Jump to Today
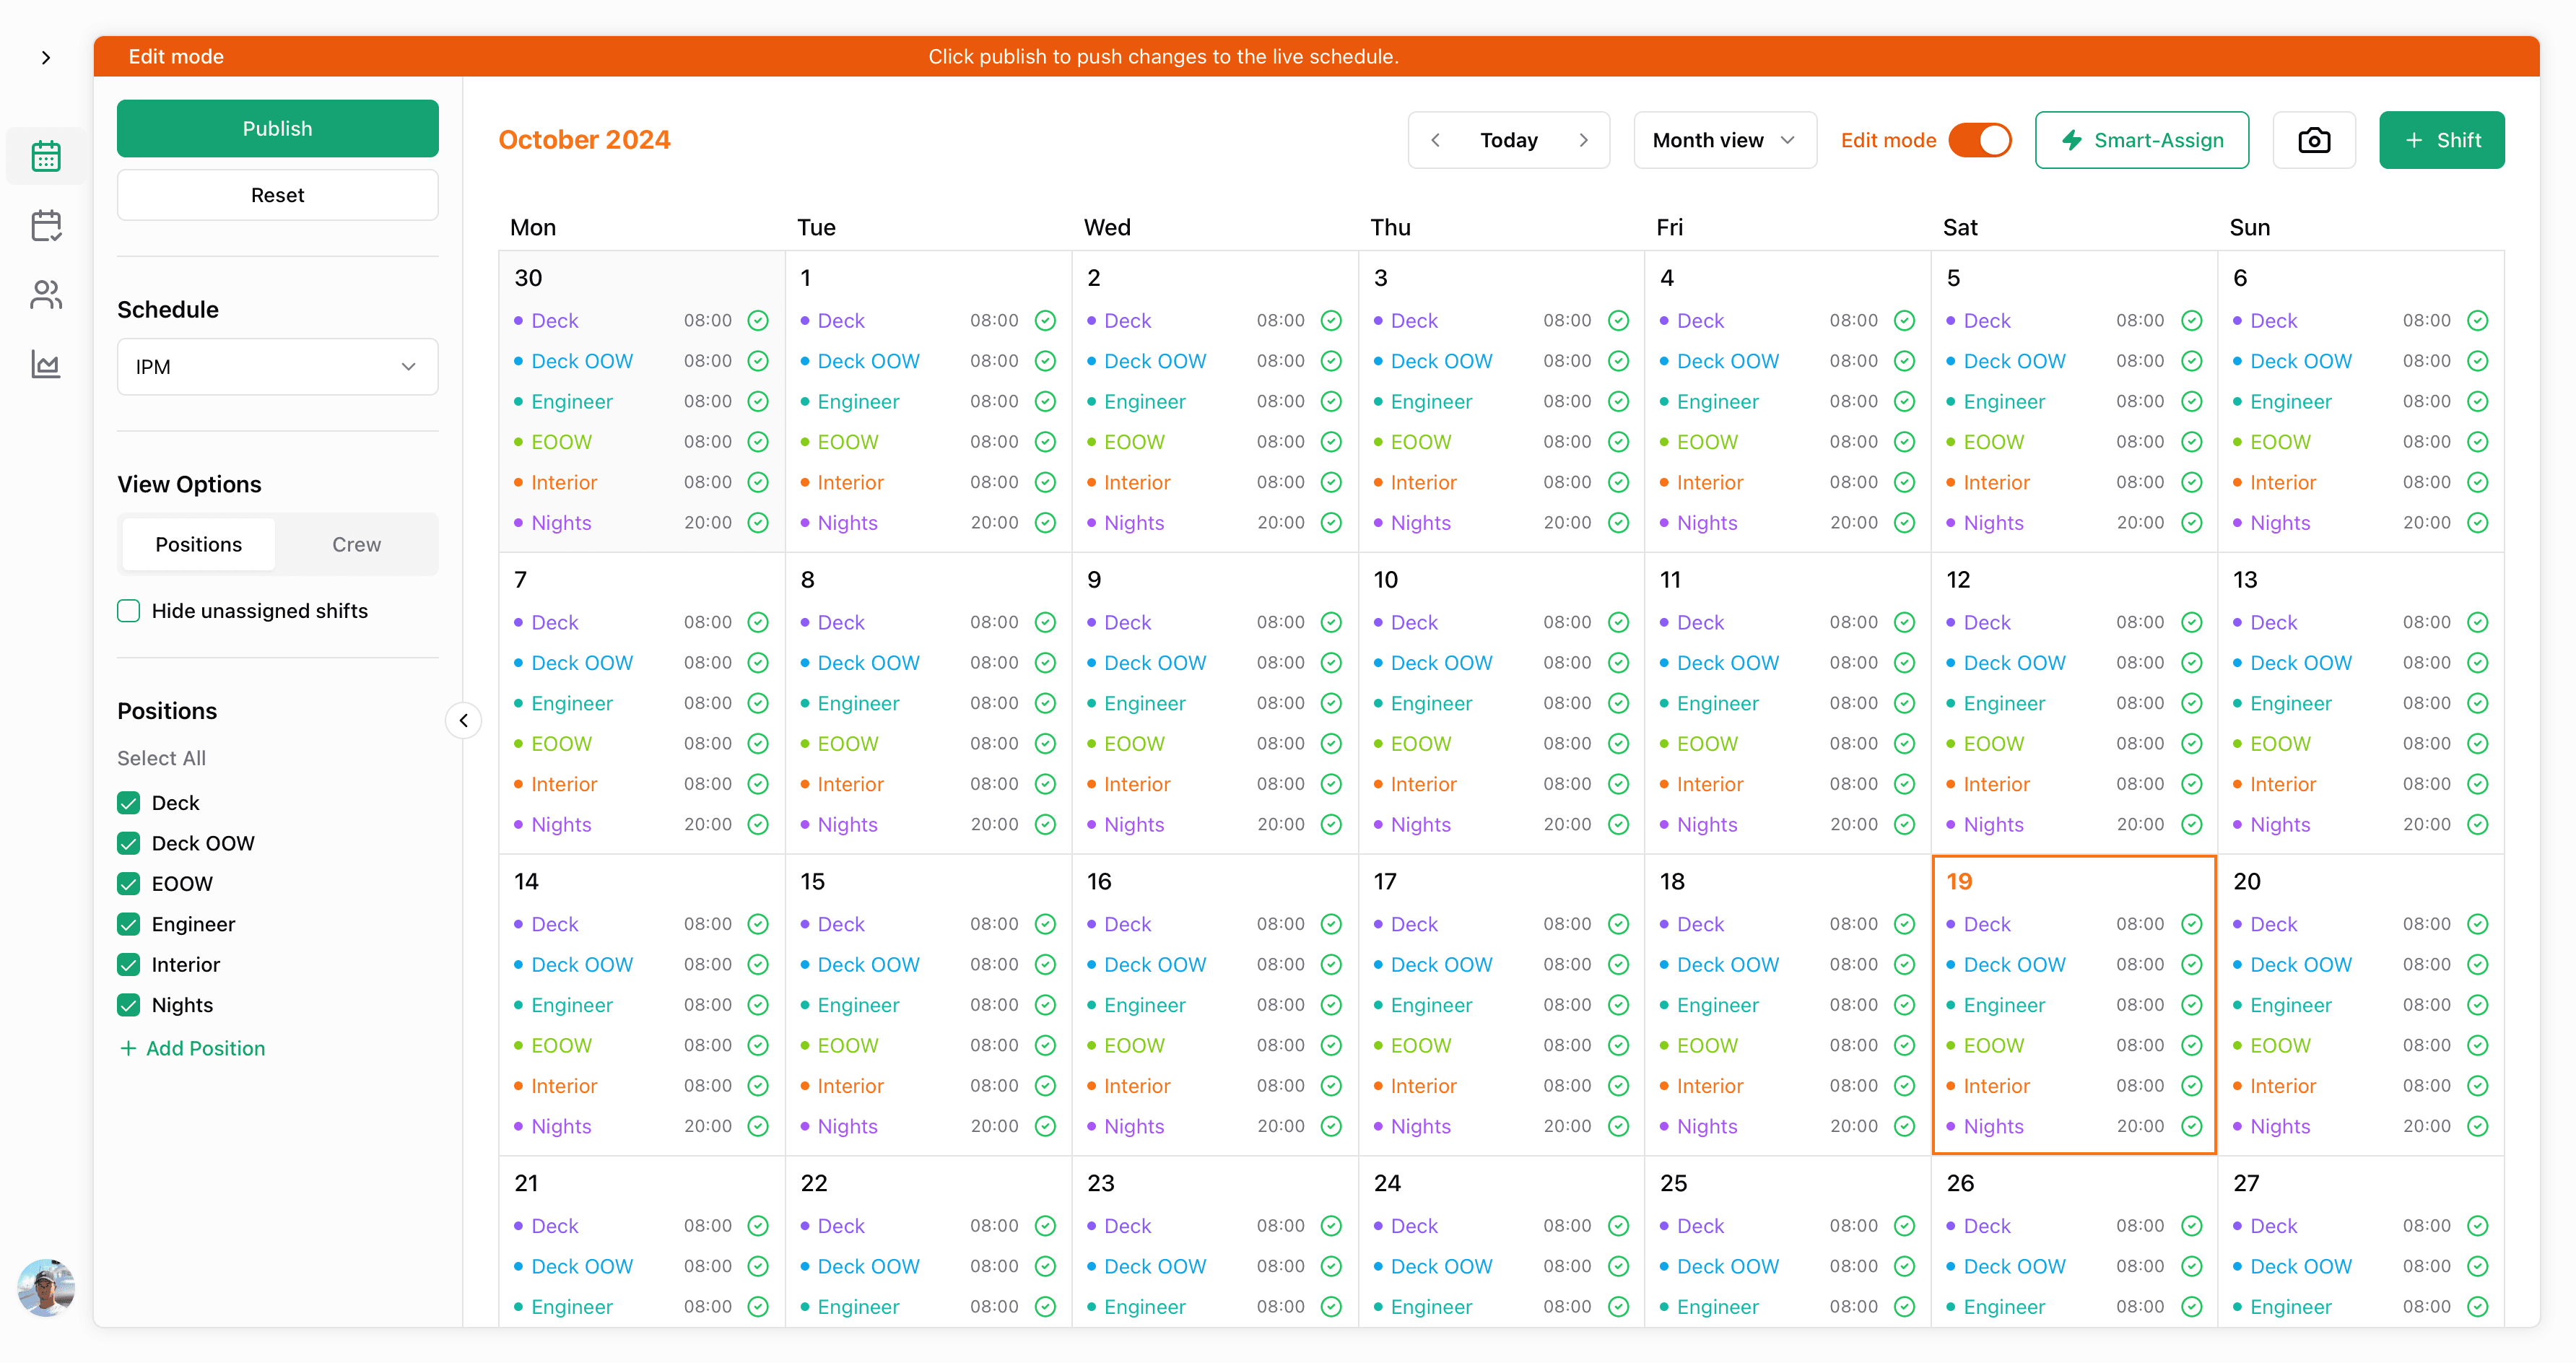 point(1508,140)
